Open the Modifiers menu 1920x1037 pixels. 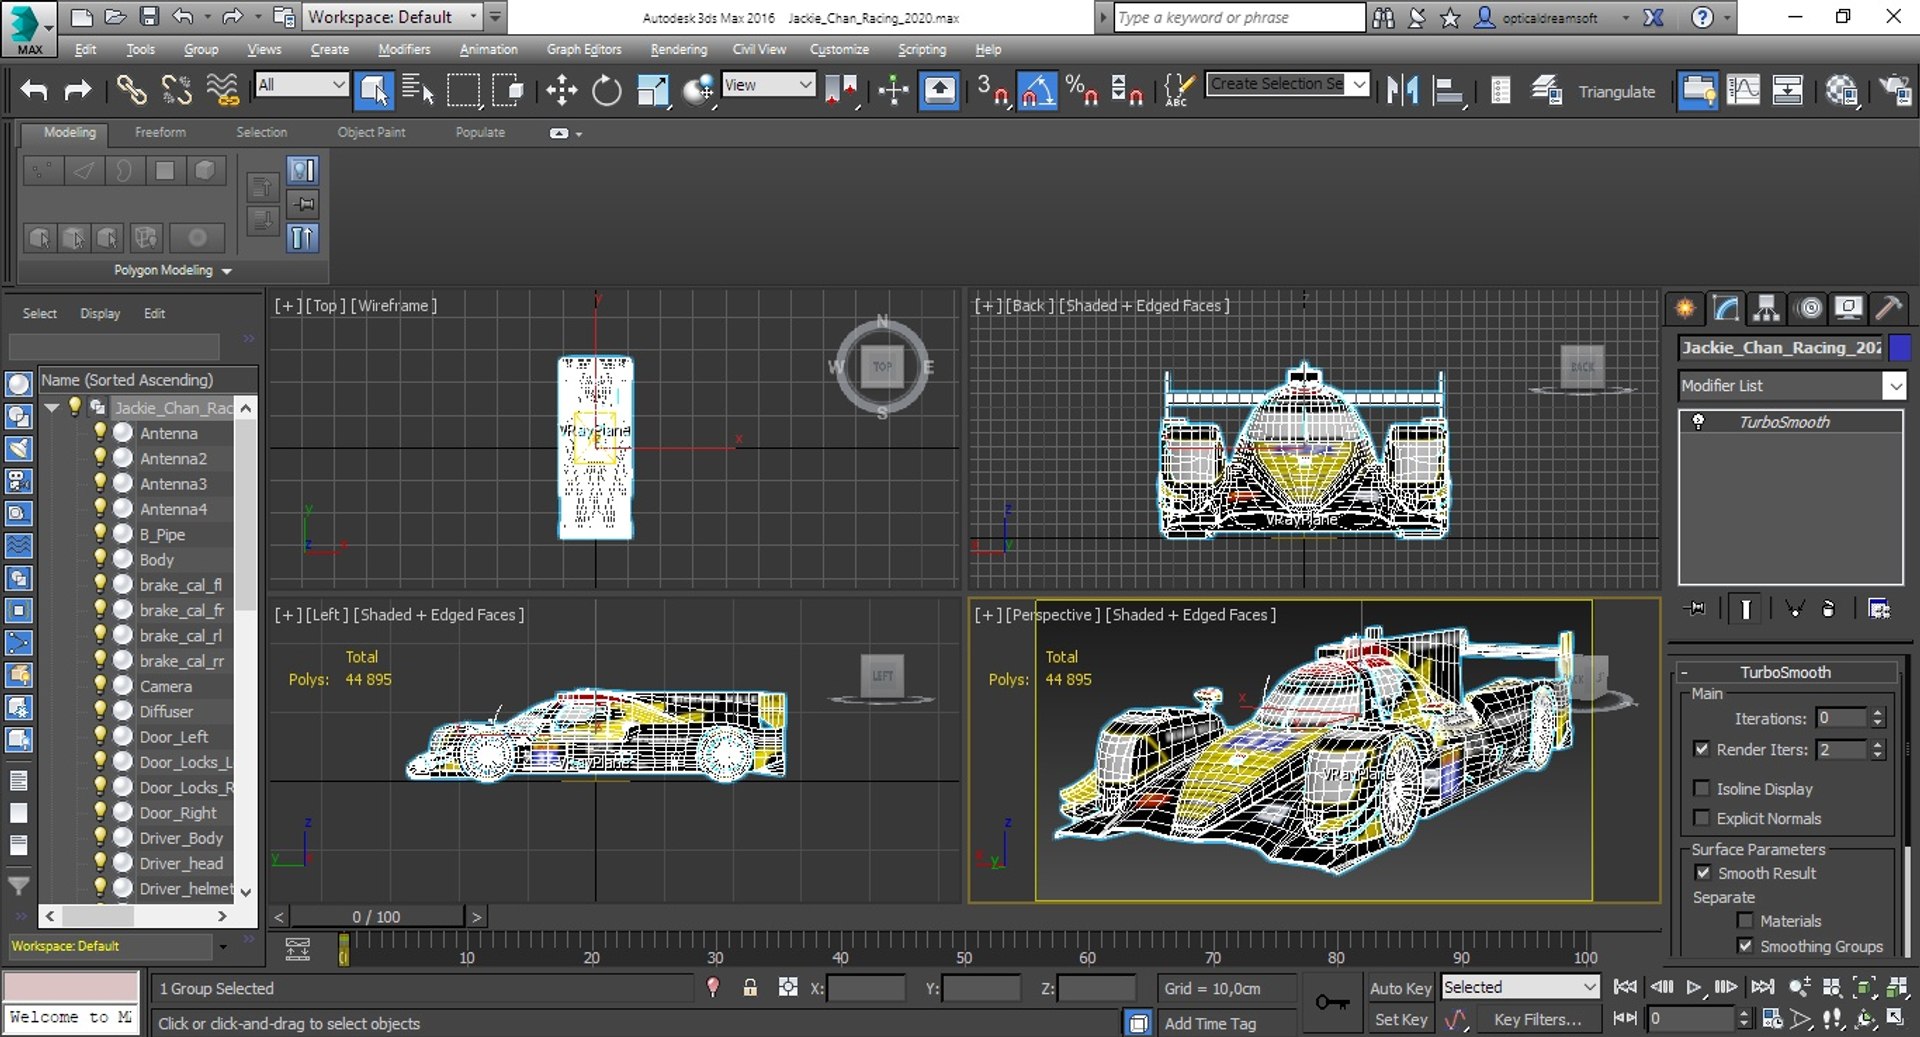coord(404,49)
